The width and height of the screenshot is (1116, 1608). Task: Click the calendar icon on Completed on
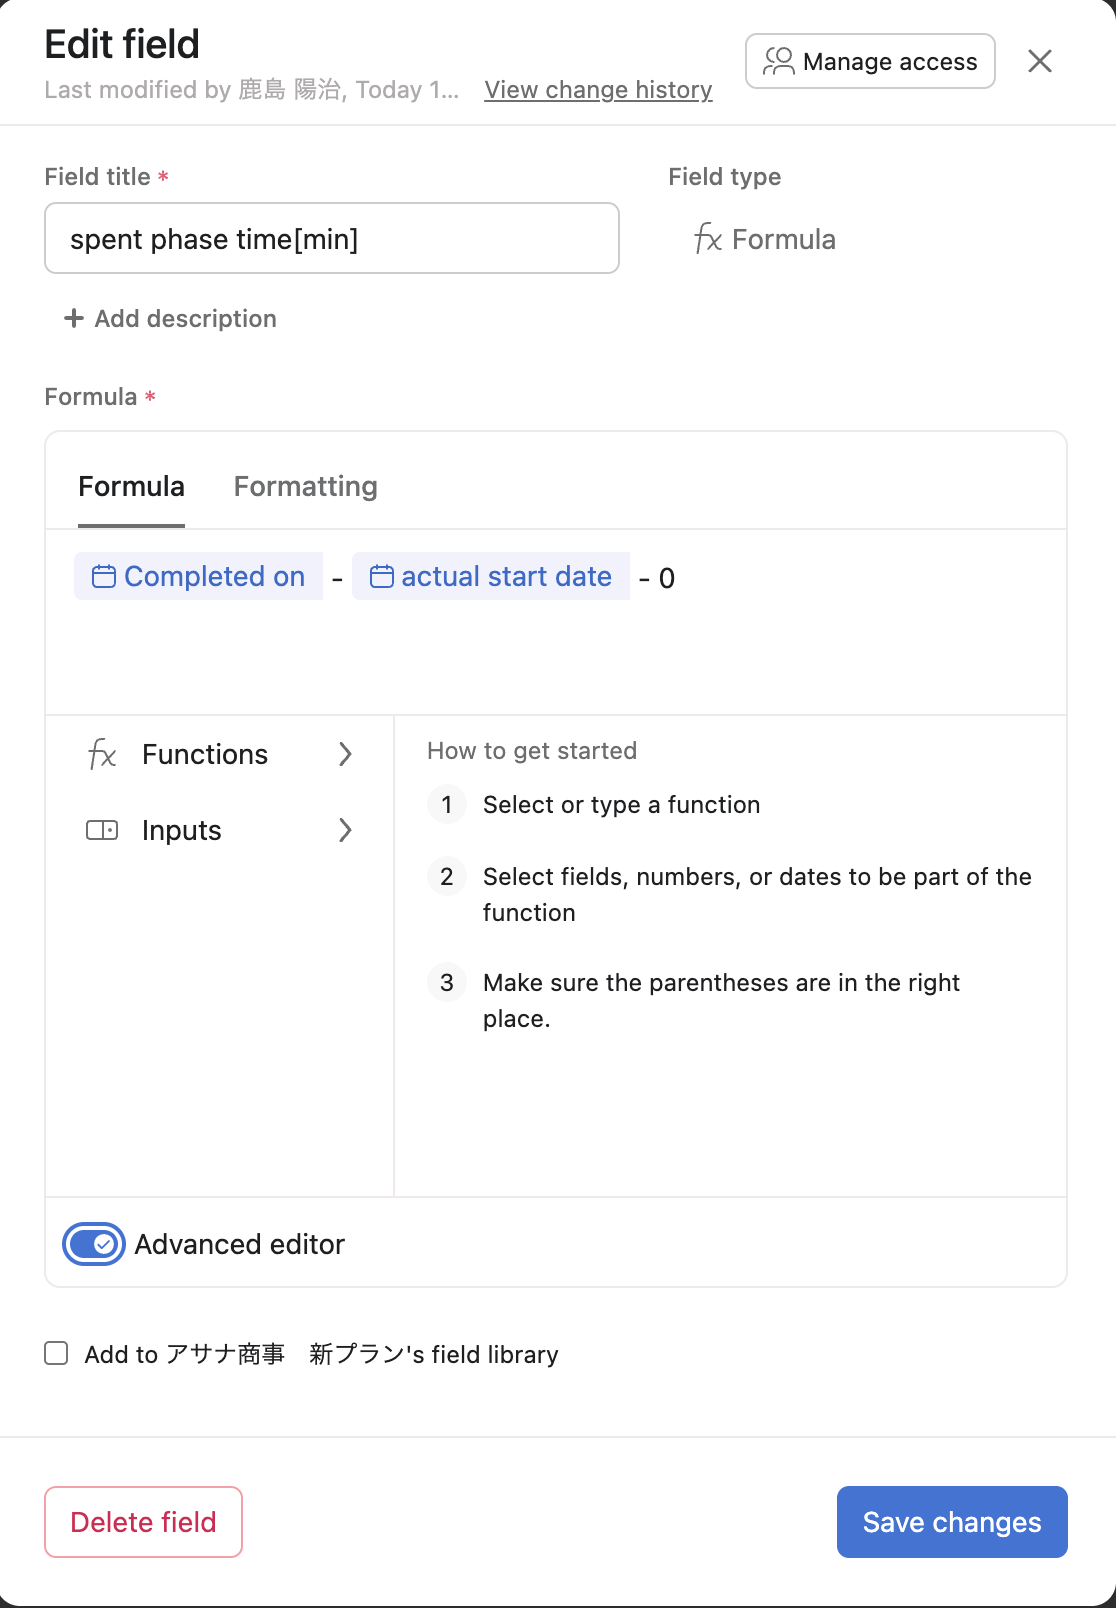click(103, 577)
